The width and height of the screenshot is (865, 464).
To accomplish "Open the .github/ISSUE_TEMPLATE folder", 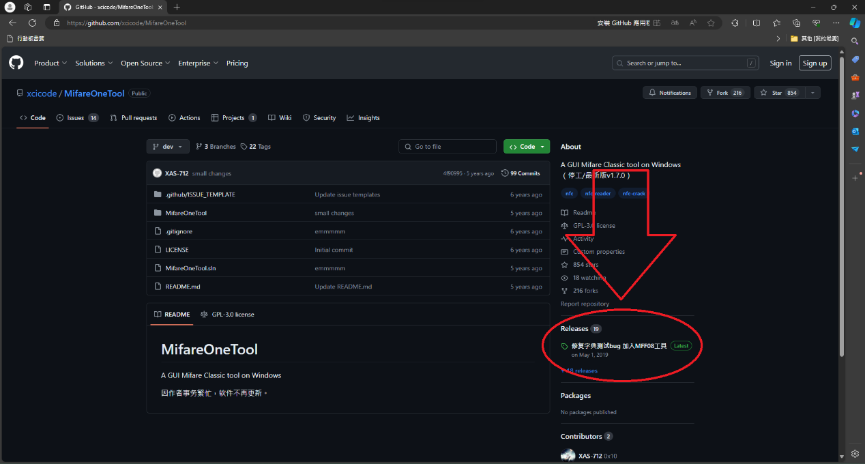I will (200, 194).
